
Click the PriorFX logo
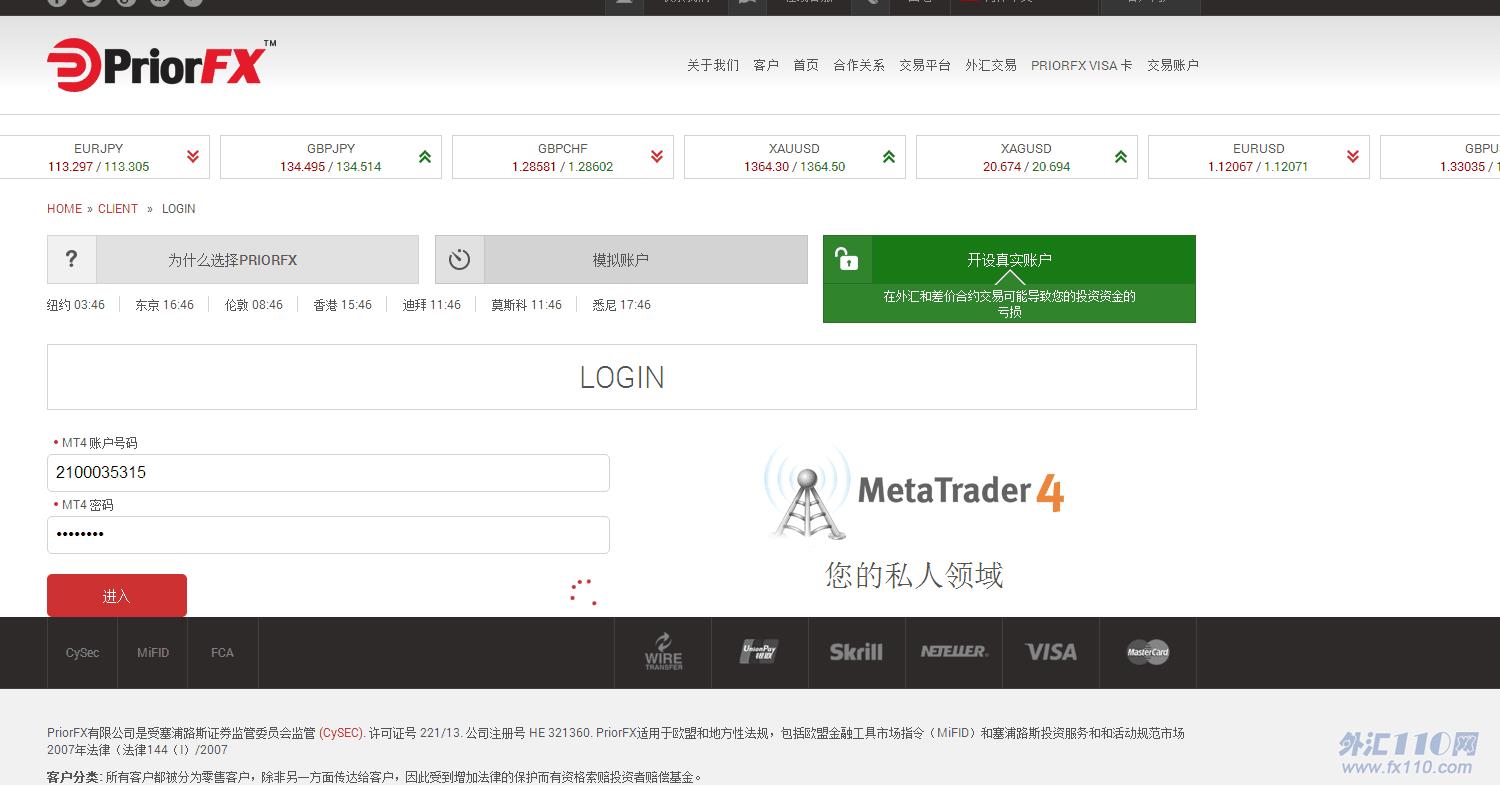(x=161, y=66)
